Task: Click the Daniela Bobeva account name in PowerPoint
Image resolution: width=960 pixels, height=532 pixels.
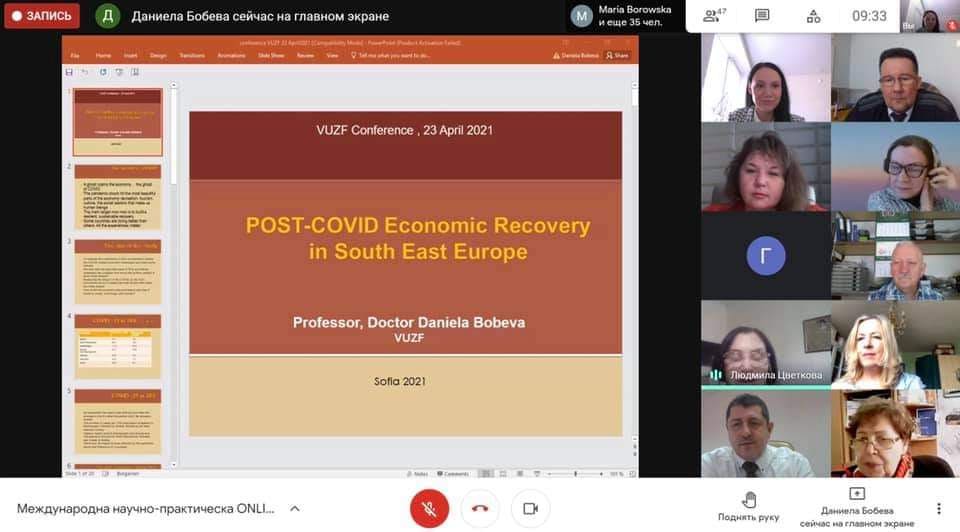Action: pyautogui.click(x=576, y=55)
